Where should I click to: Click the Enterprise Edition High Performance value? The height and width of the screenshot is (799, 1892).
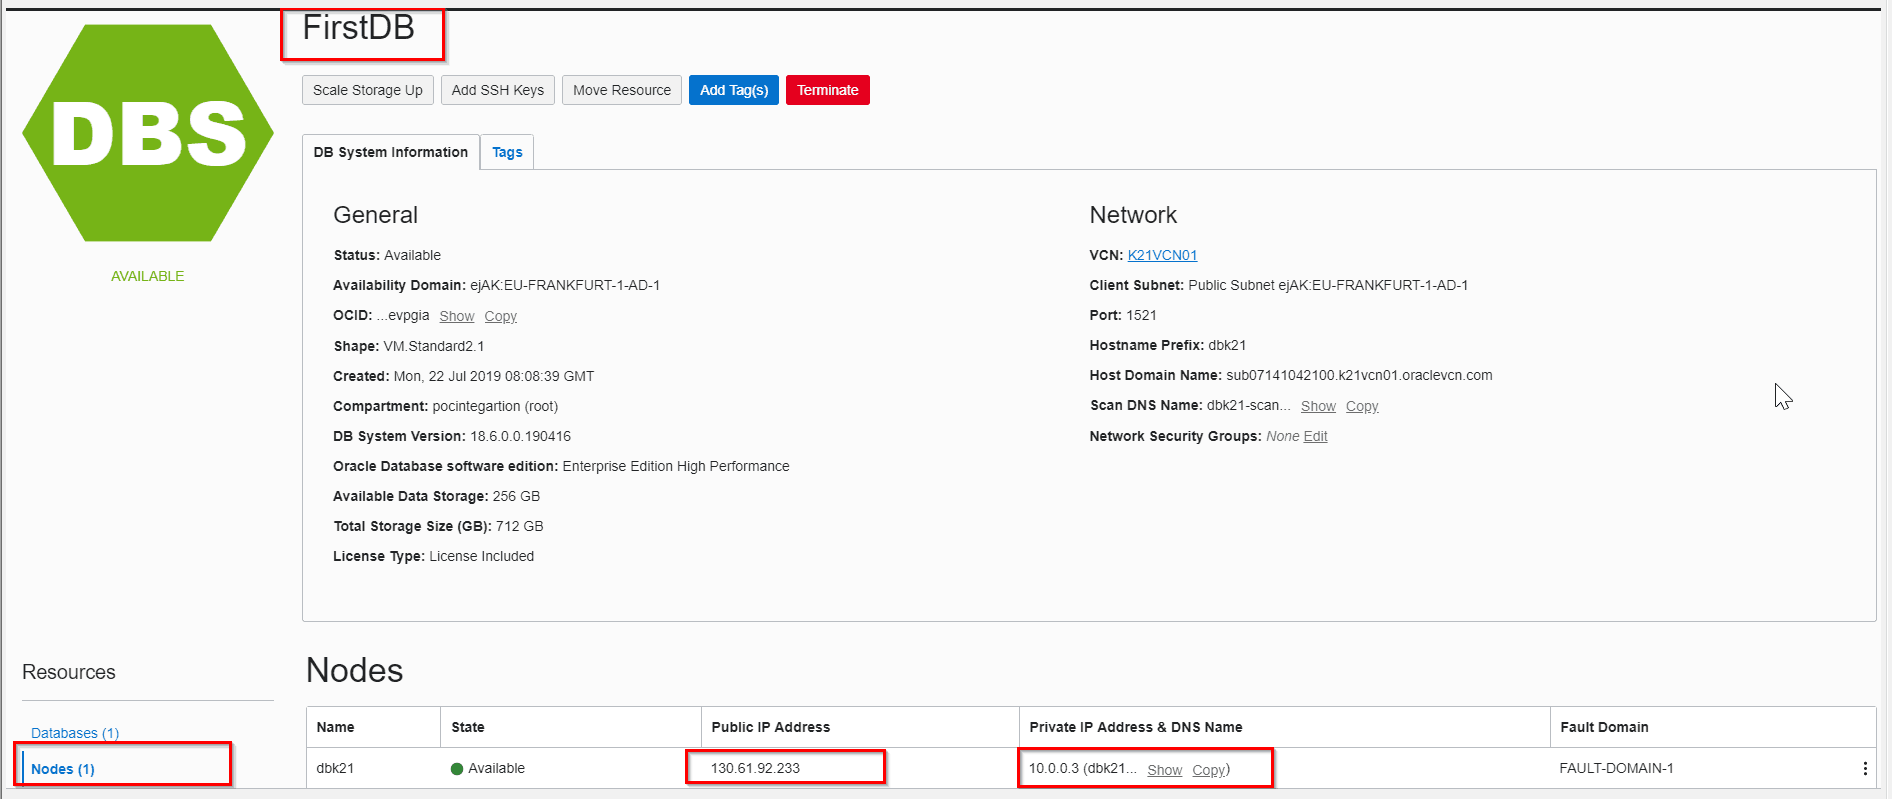coord(676,466)
